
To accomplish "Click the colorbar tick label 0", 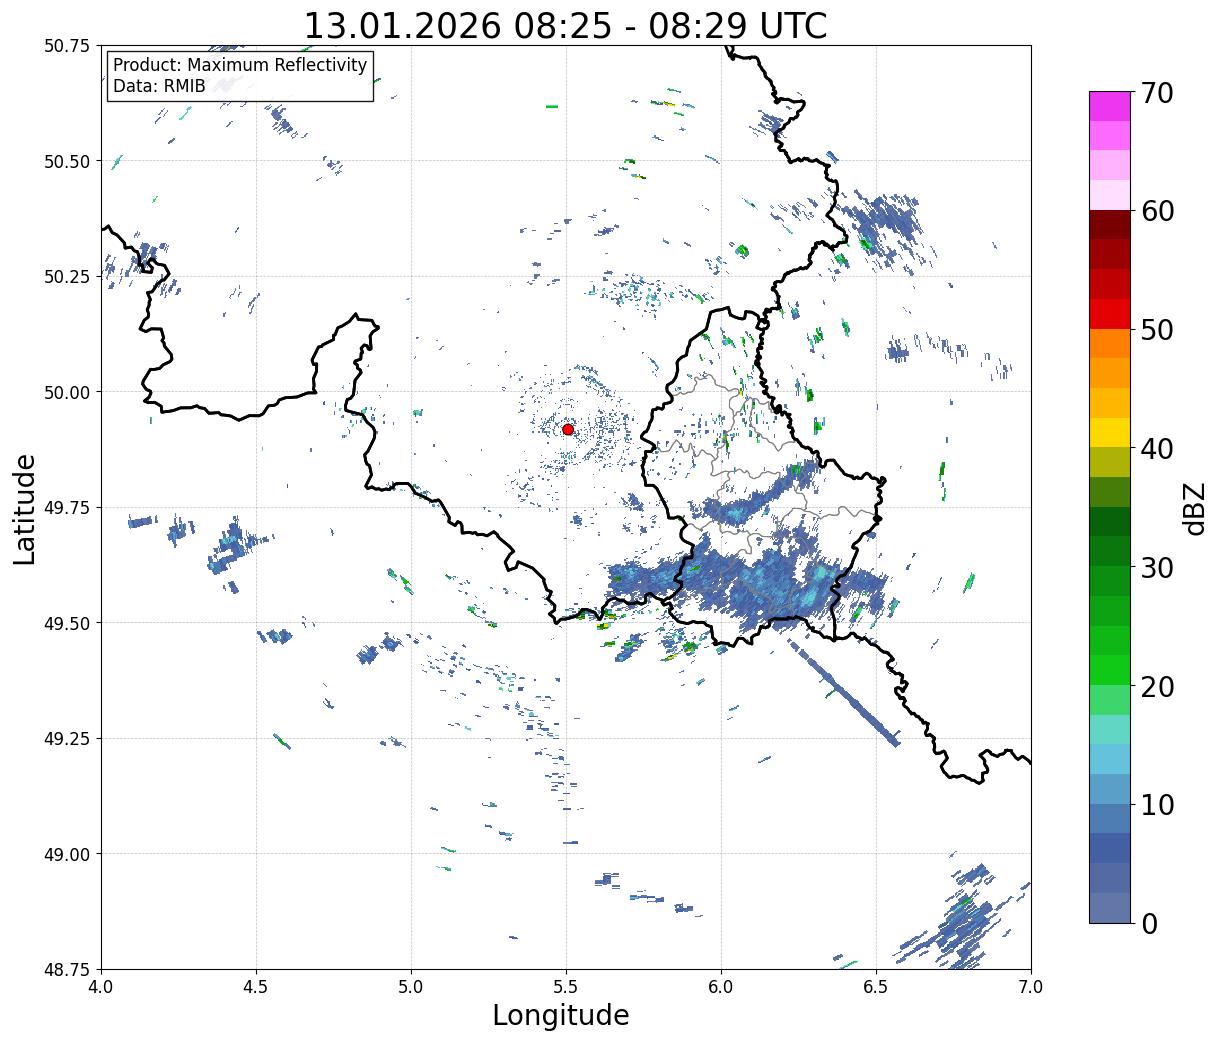I will click(1149, 923).
